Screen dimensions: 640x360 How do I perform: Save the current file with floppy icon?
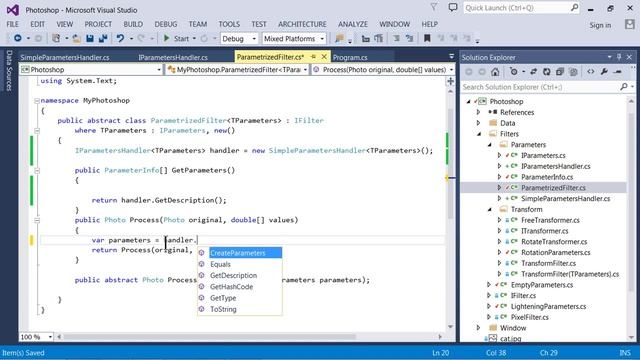tap(90, 38)
